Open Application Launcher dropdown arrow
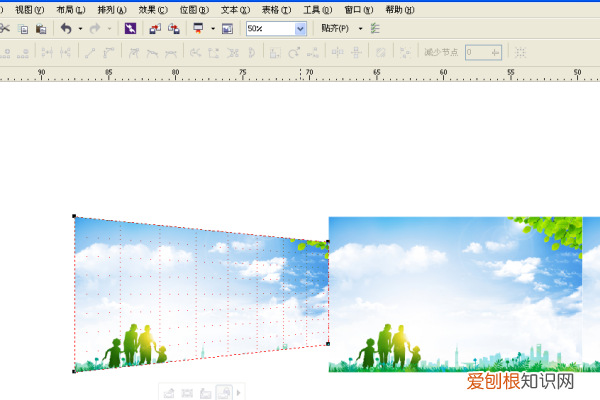 click(213, 29)
